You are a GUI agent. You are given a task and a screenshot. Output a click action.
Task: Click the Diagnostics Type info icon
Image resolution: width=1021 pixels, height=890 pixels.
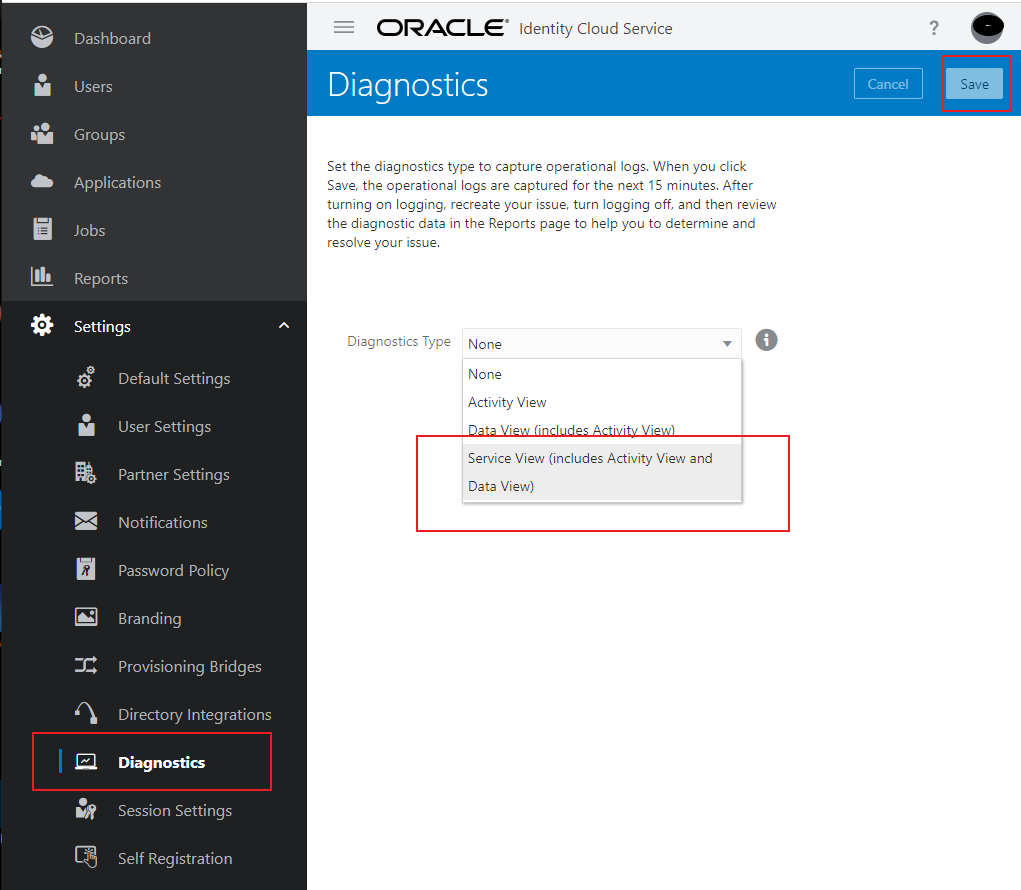(766, 340)
